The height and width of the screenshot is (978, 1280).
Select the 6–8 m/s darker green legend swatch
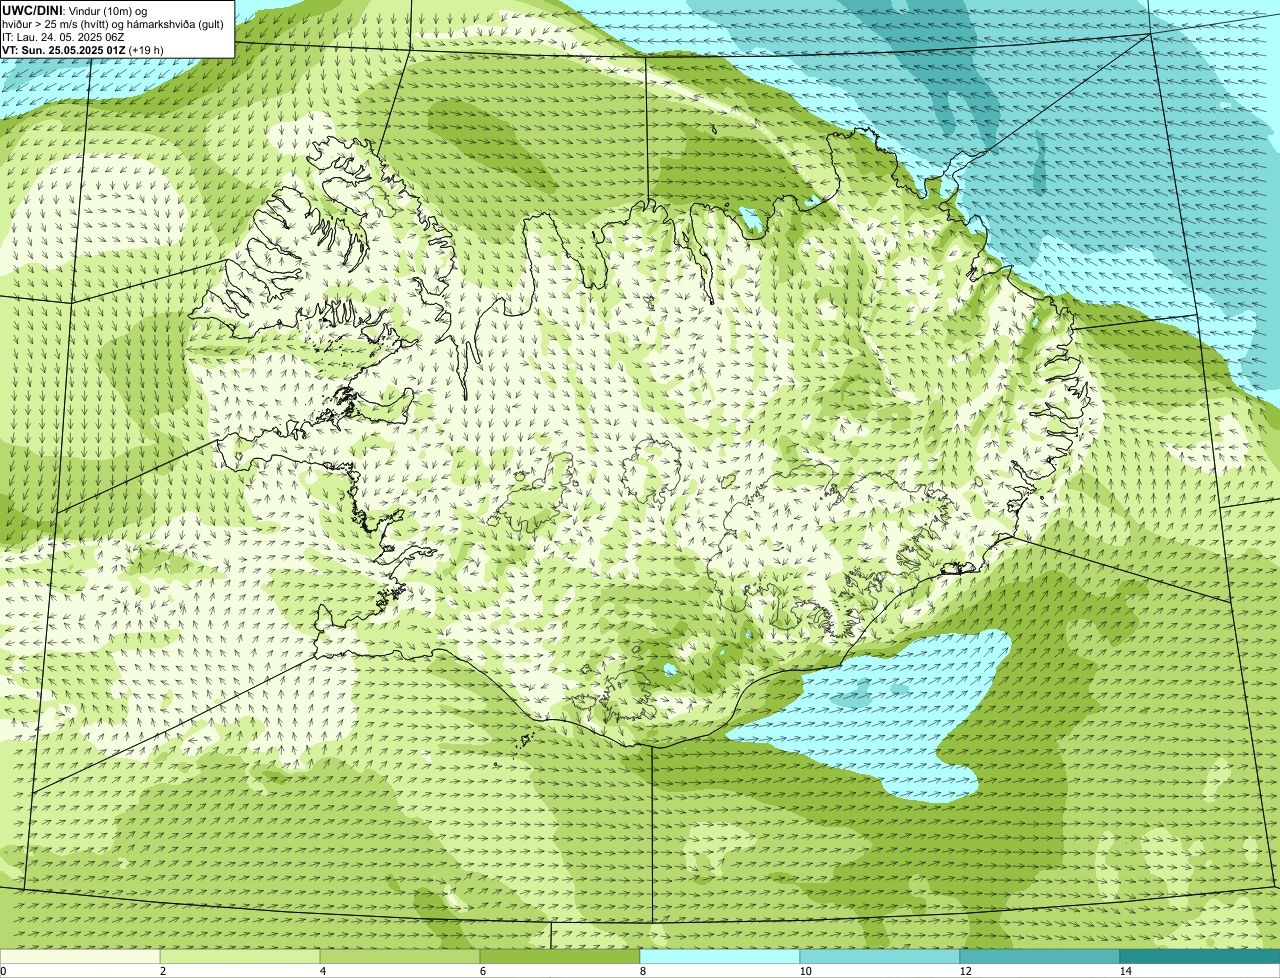point(560,956)
